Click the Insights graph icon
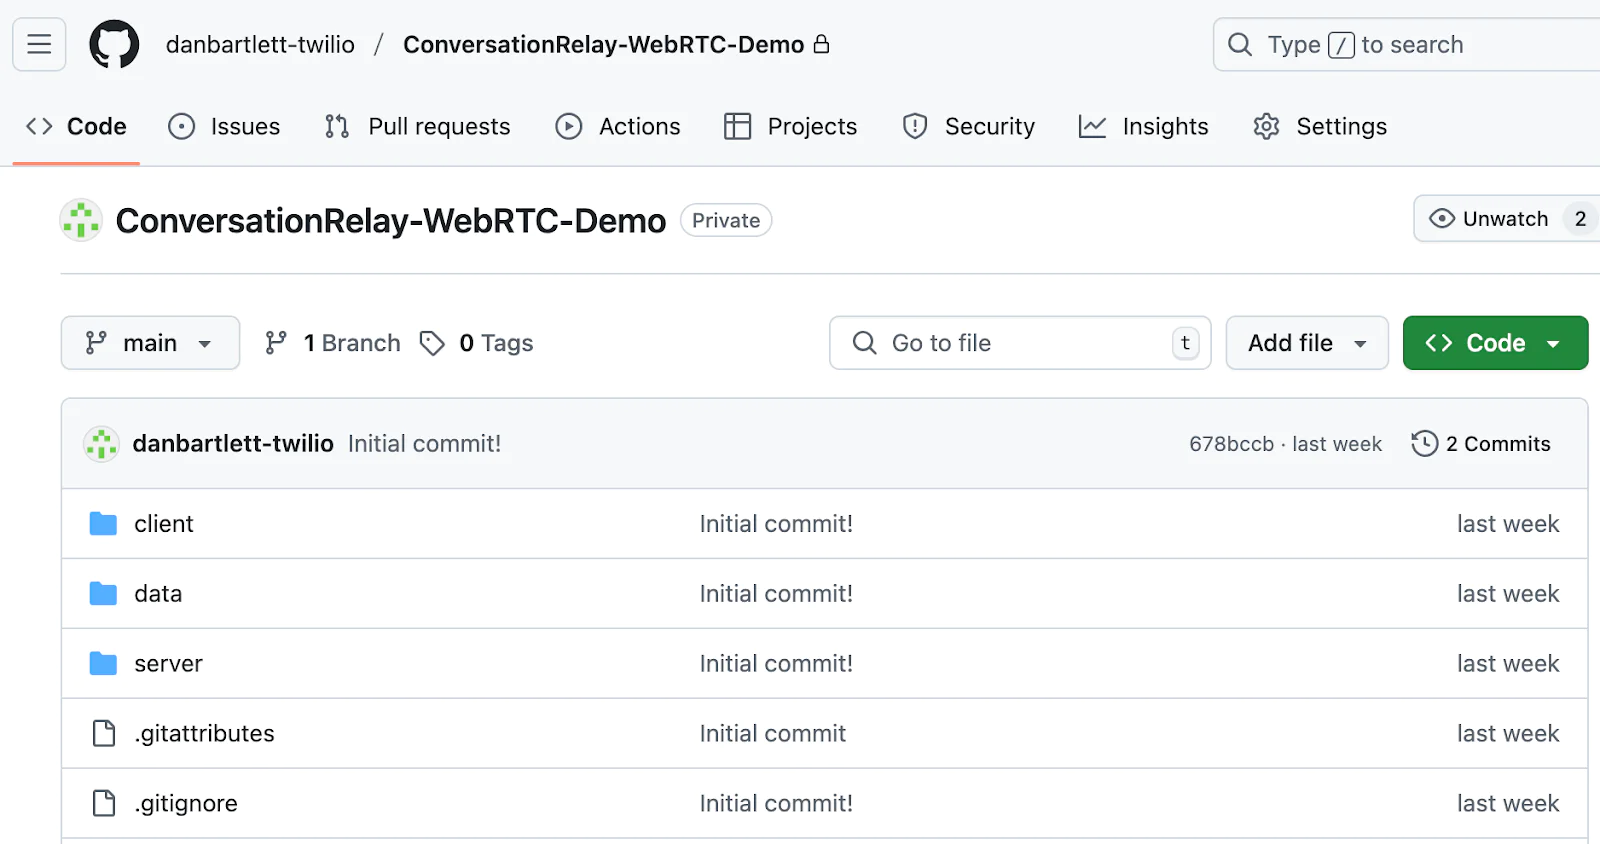 (1092, 127)
